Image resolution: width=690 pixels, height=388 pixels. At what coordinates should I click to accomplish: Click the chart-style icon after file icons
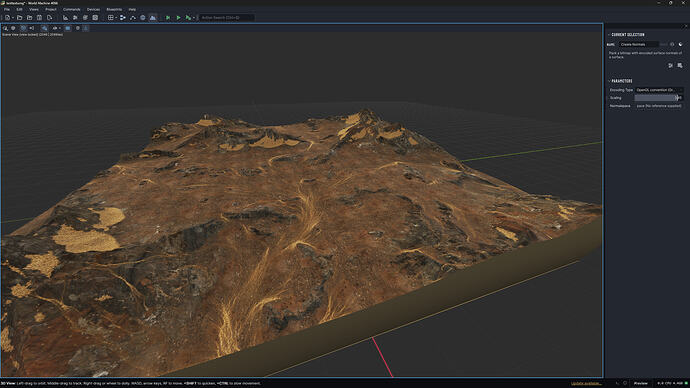click(66, 18)
